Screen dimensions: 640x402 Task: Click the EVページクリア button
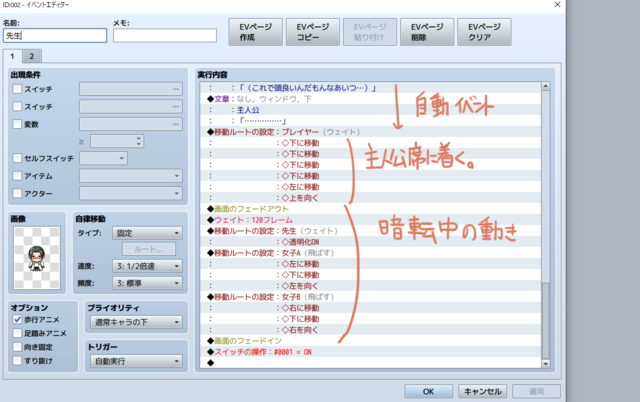click(x=484, y=32)
